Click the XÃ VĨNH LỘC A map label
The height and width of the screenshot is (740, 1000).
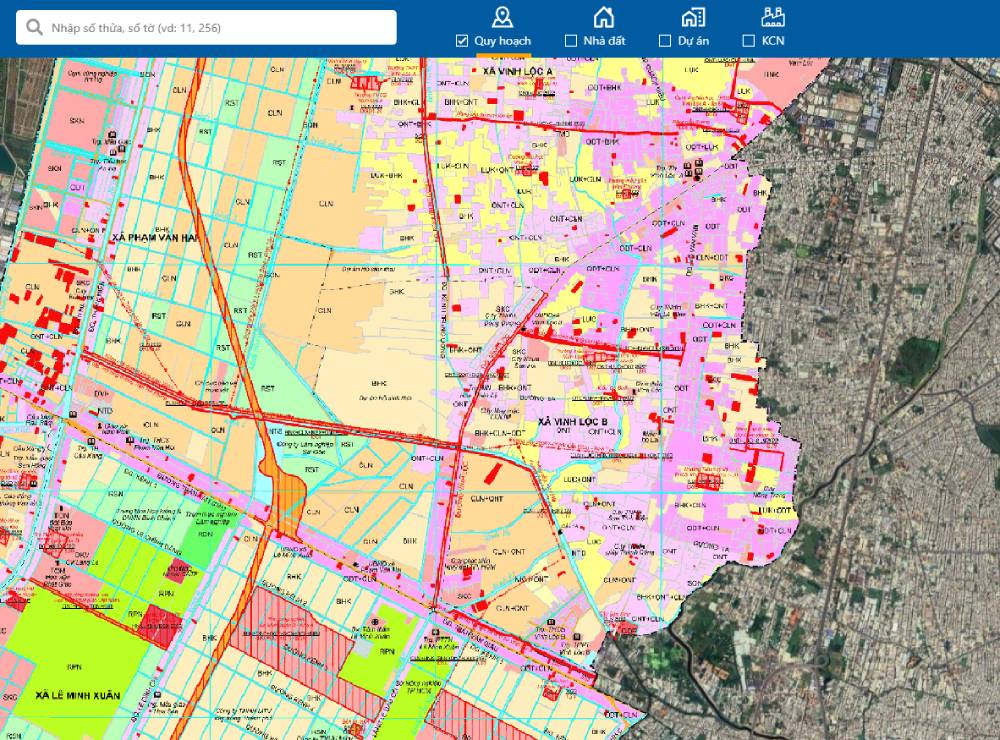[x=518, y=74]
